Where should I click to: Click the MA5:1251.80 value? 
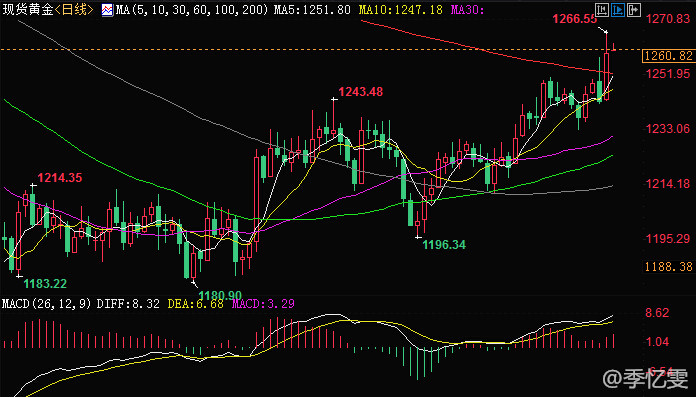coord(312,10)
